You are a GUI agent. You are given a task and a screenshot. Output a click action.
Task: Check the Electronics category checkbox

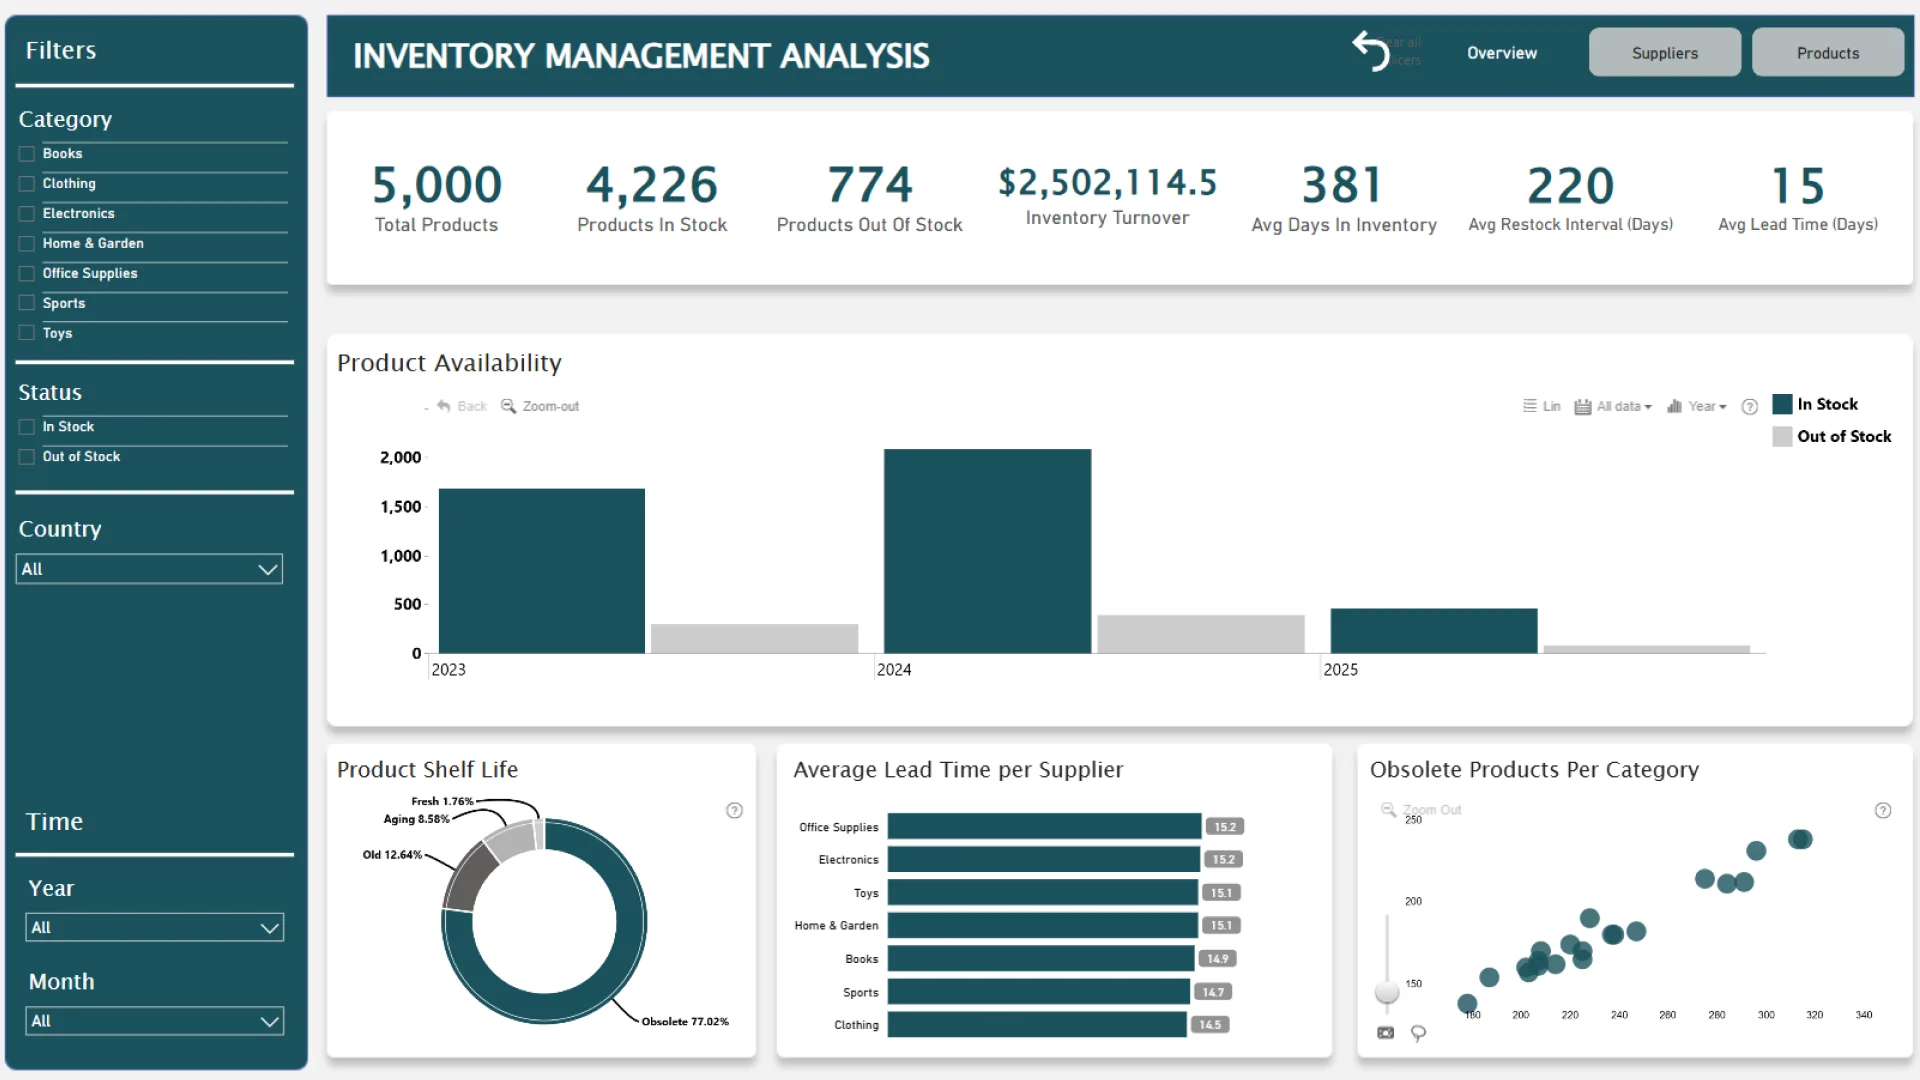tap(27, 214)
